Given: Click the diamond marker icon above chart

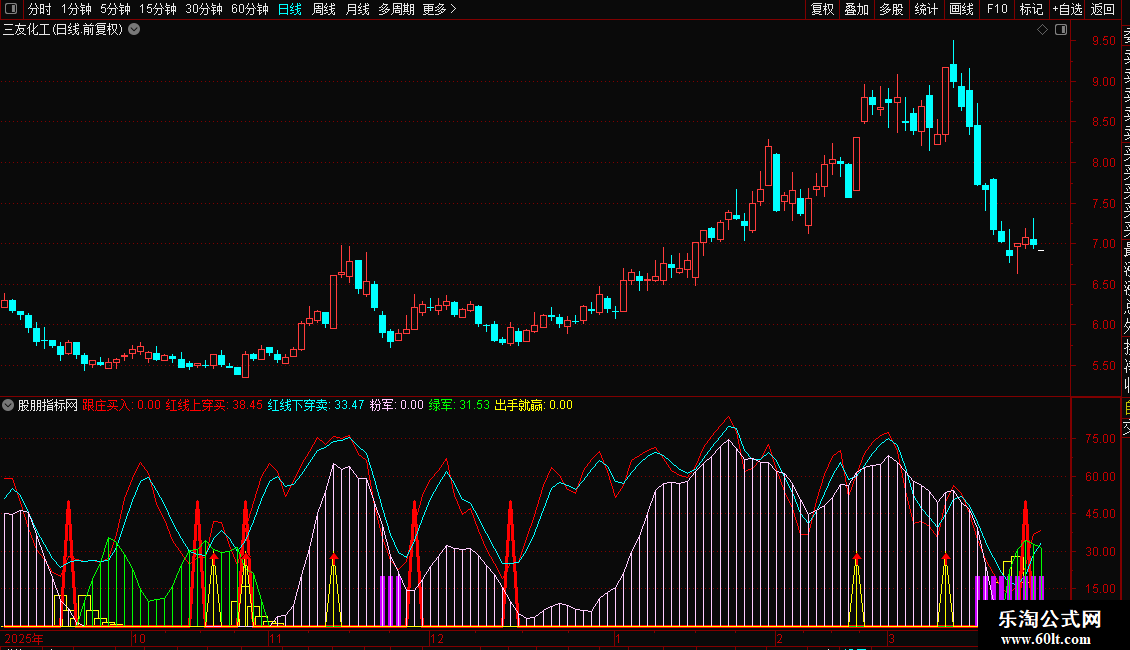Looking at the screenshot, I should [1042, 30].
